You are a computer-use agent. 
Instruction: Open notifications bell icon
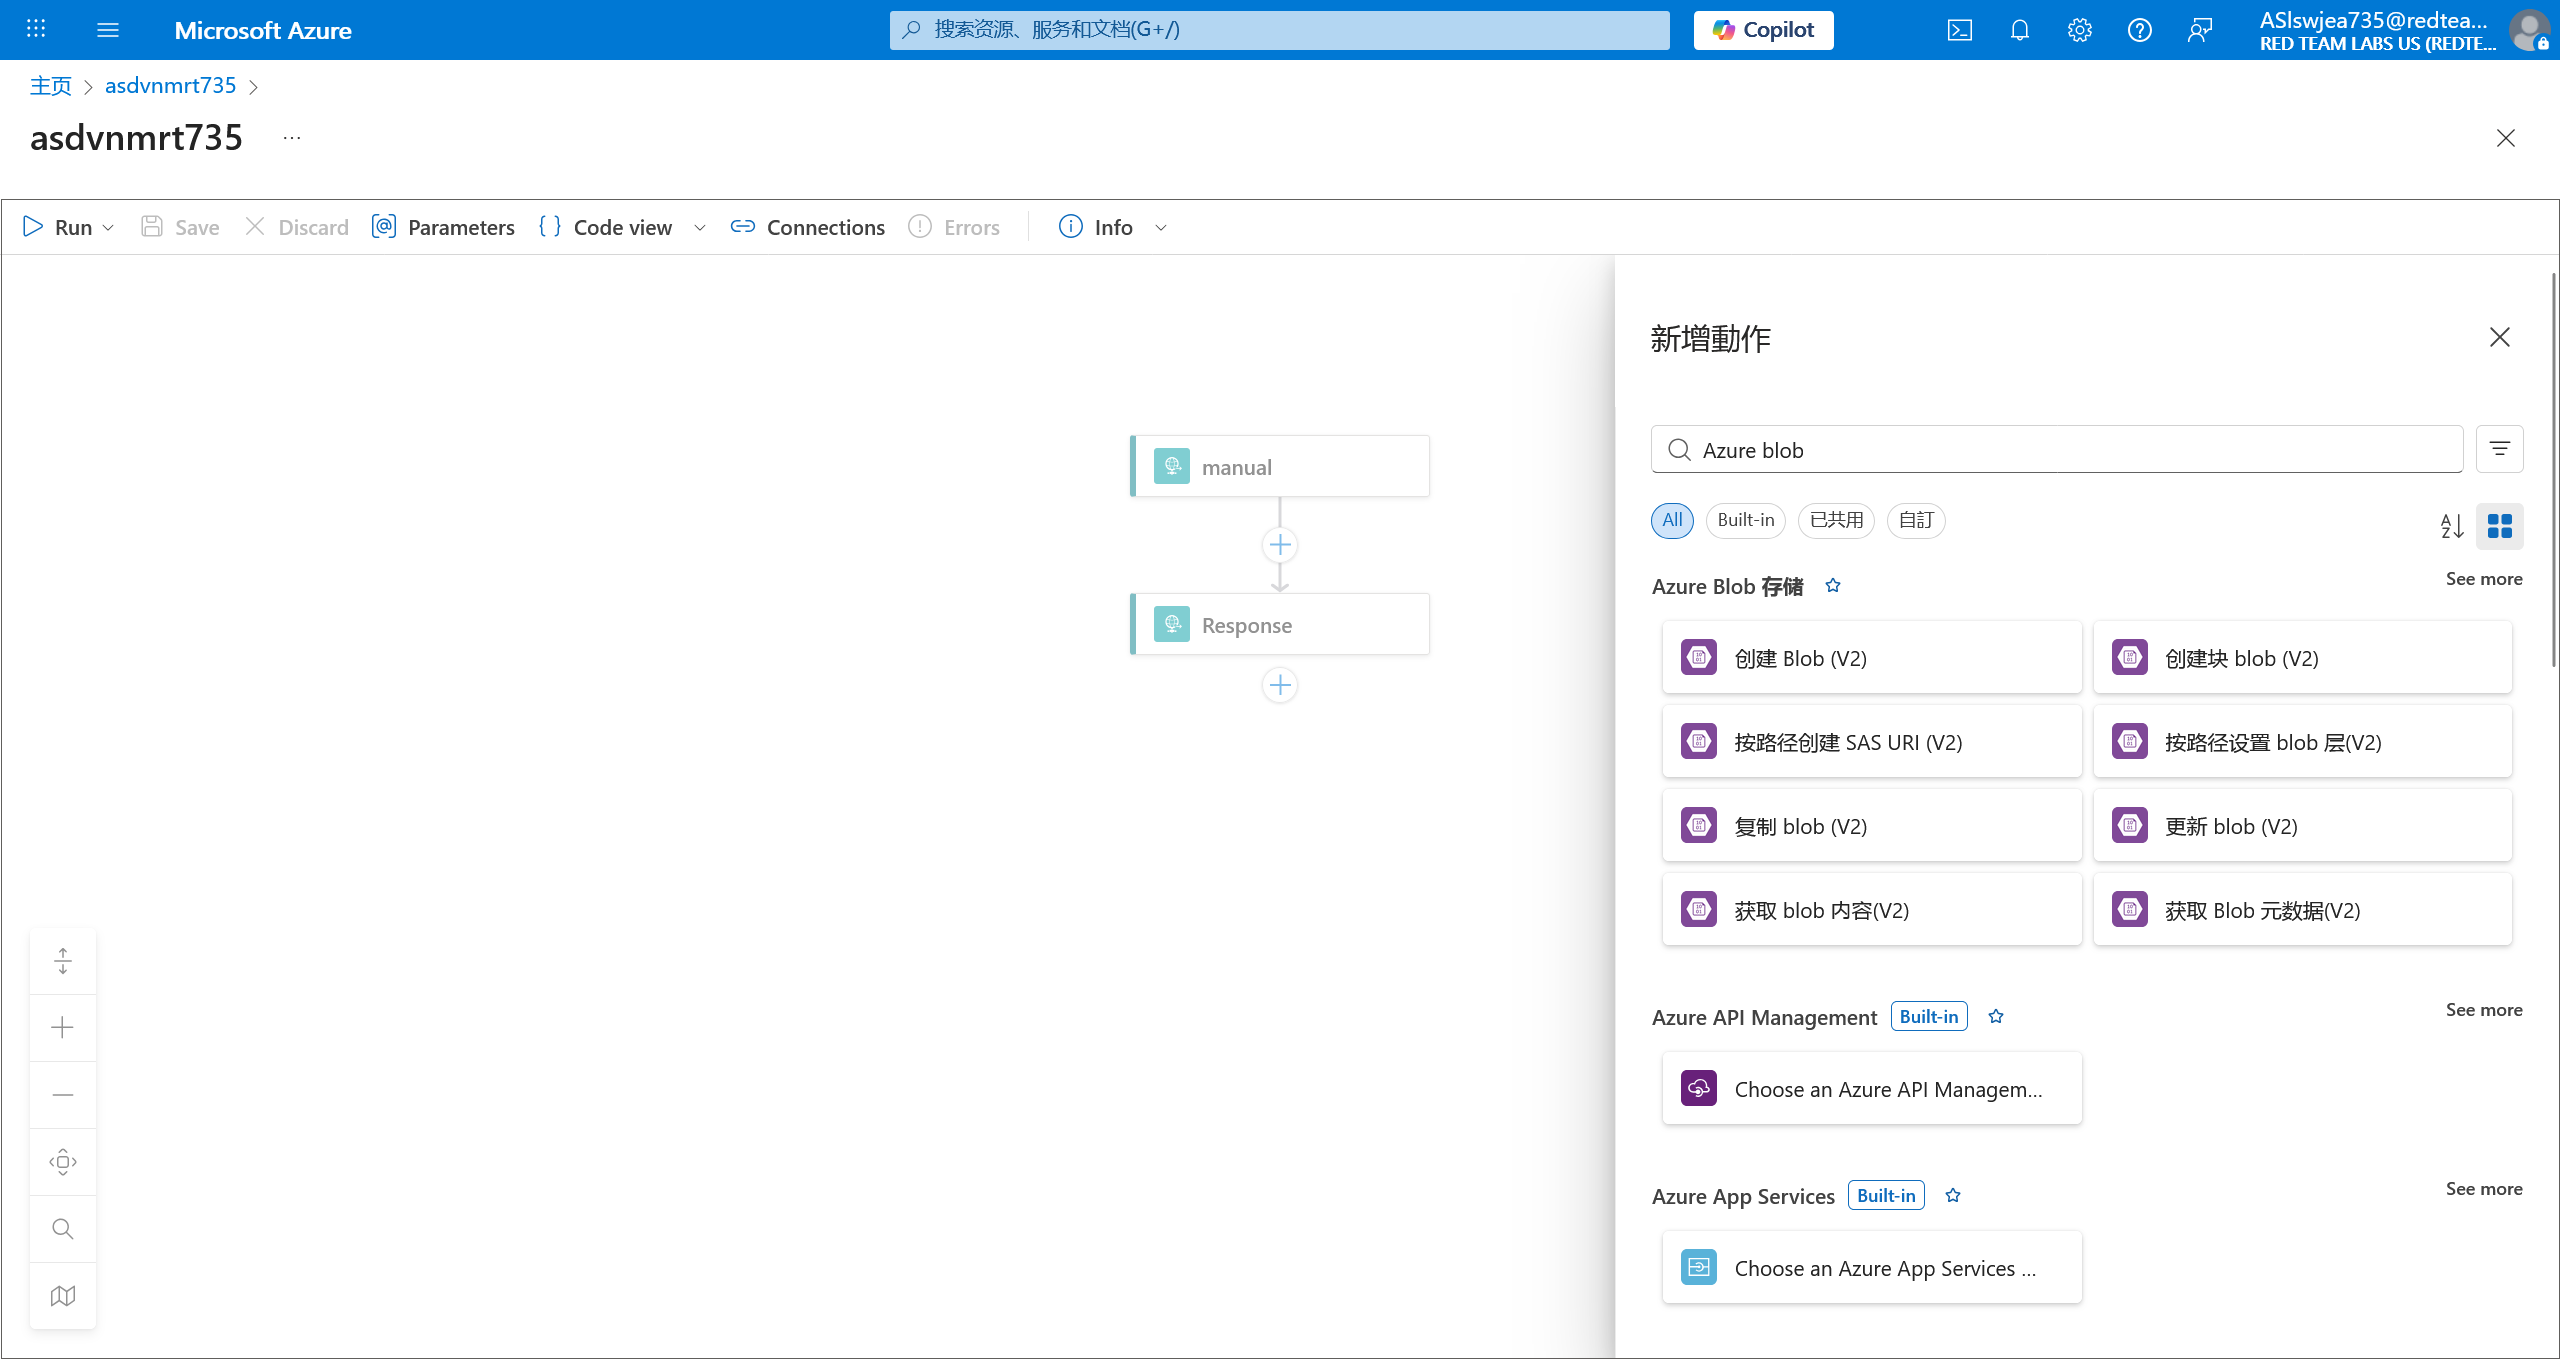pyautogui.click(x=2019, y=30)
